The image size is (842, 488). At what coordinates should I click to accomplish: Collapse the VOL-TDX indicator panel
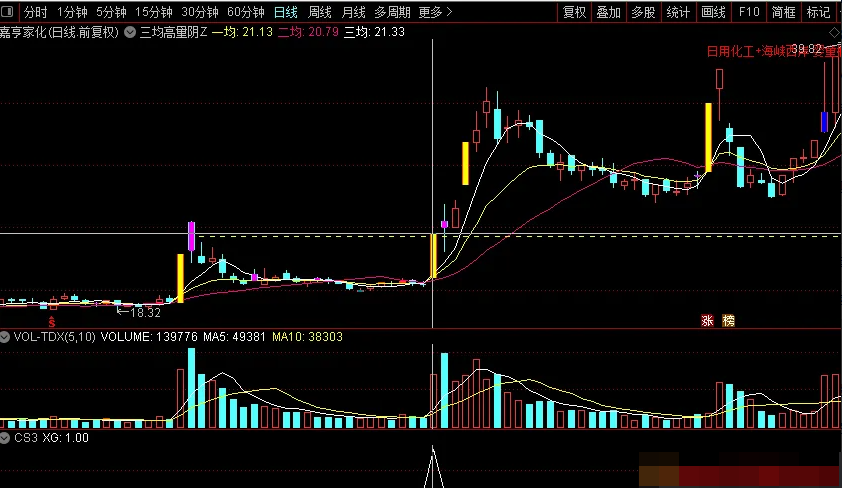(x=6, y=337)
